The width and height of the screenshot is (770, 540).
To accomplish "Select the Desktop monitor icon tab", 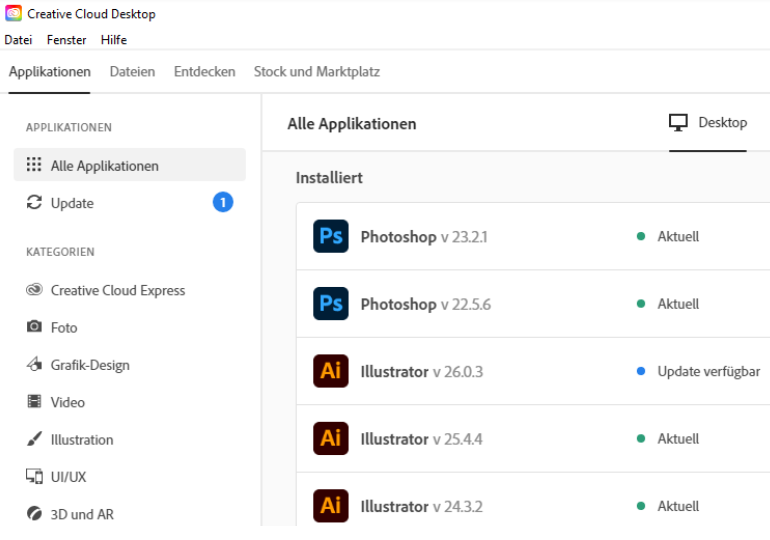I will tap(707, 123).
